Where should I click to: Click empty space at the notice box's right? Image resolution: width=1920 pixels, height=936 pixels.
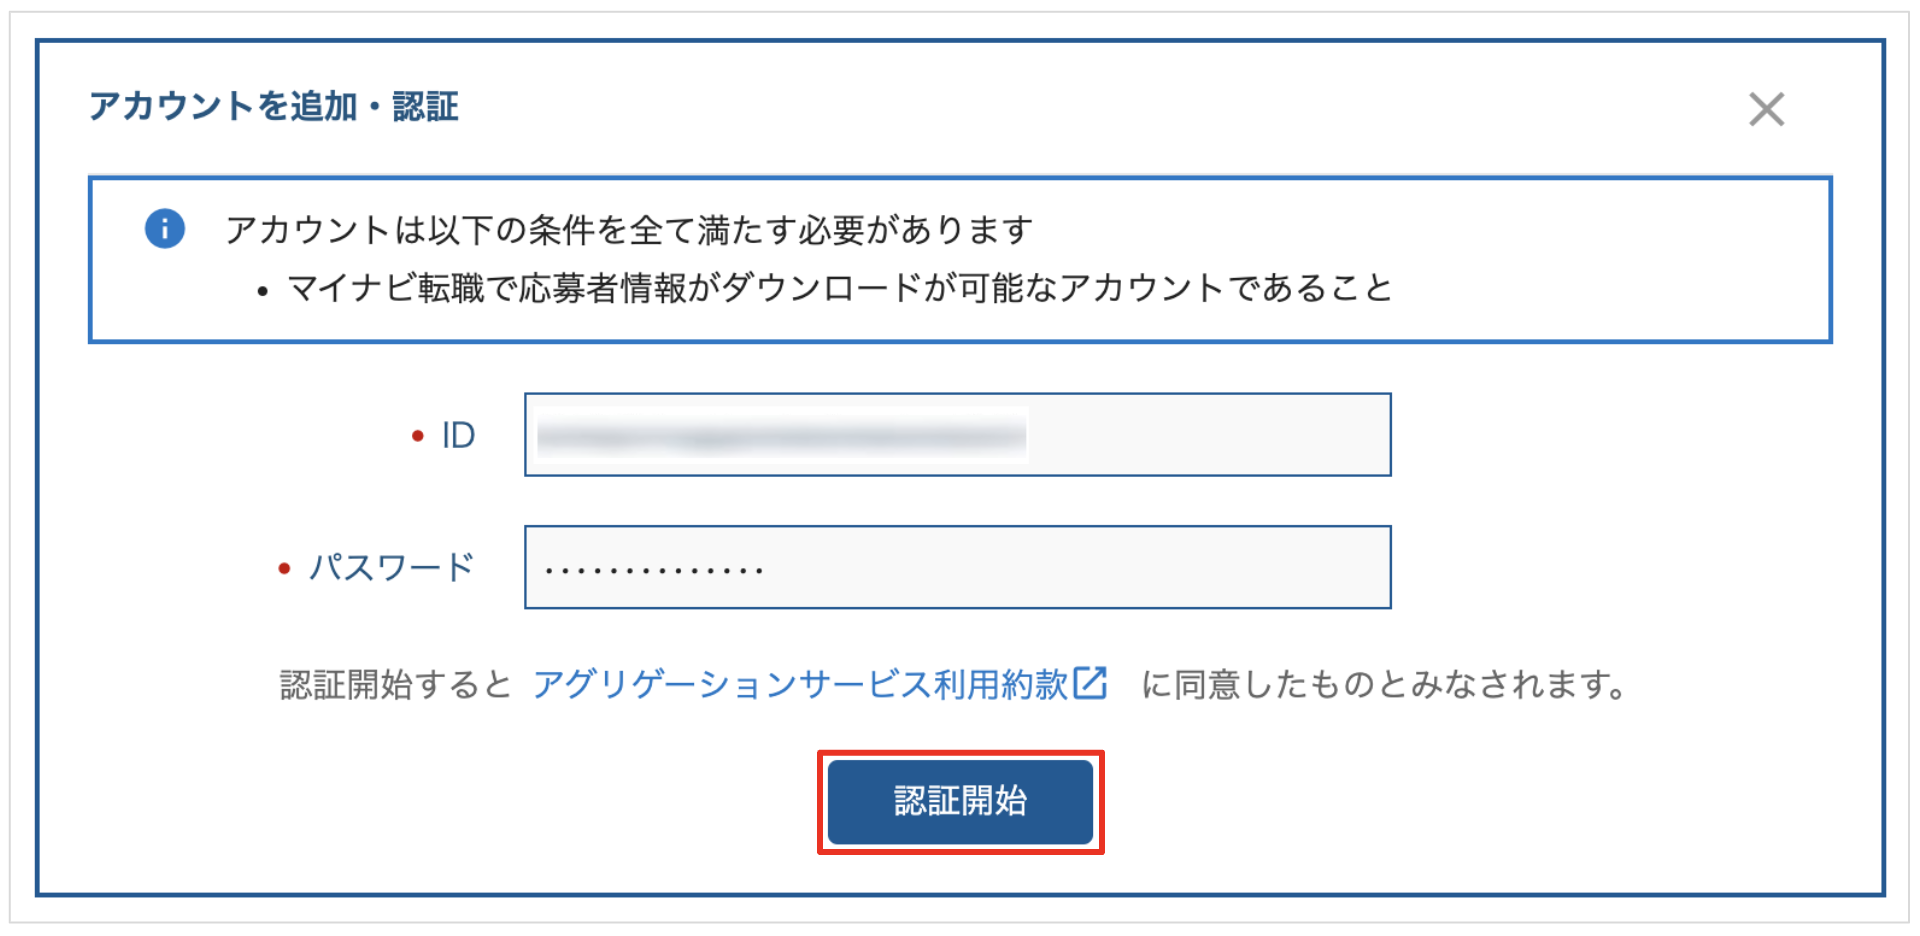(1620, 260)
